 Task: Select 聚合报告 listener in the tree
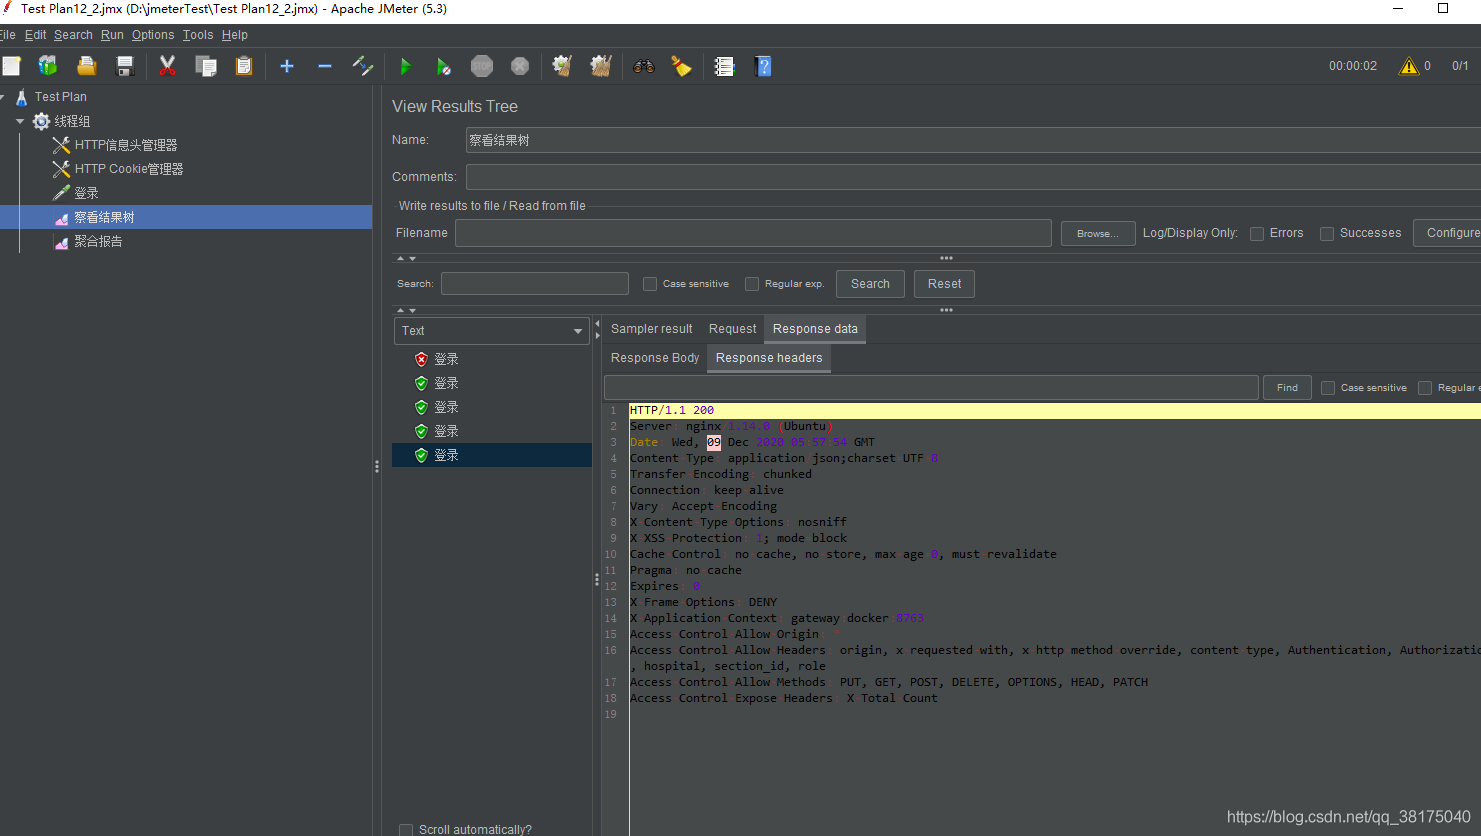(98, 241)
